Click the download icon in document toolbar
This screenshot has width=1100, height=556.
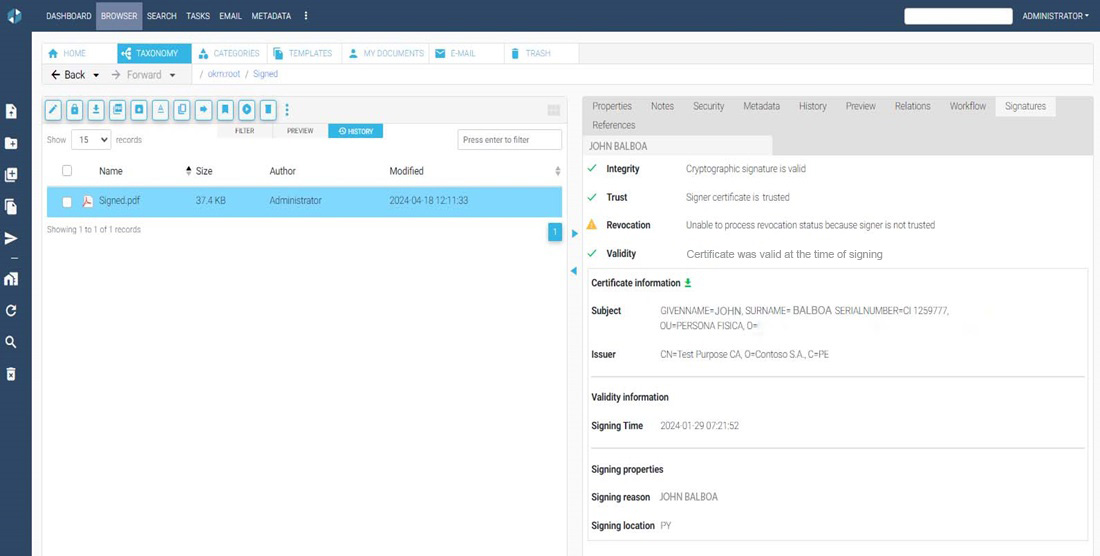click(96, 109)
